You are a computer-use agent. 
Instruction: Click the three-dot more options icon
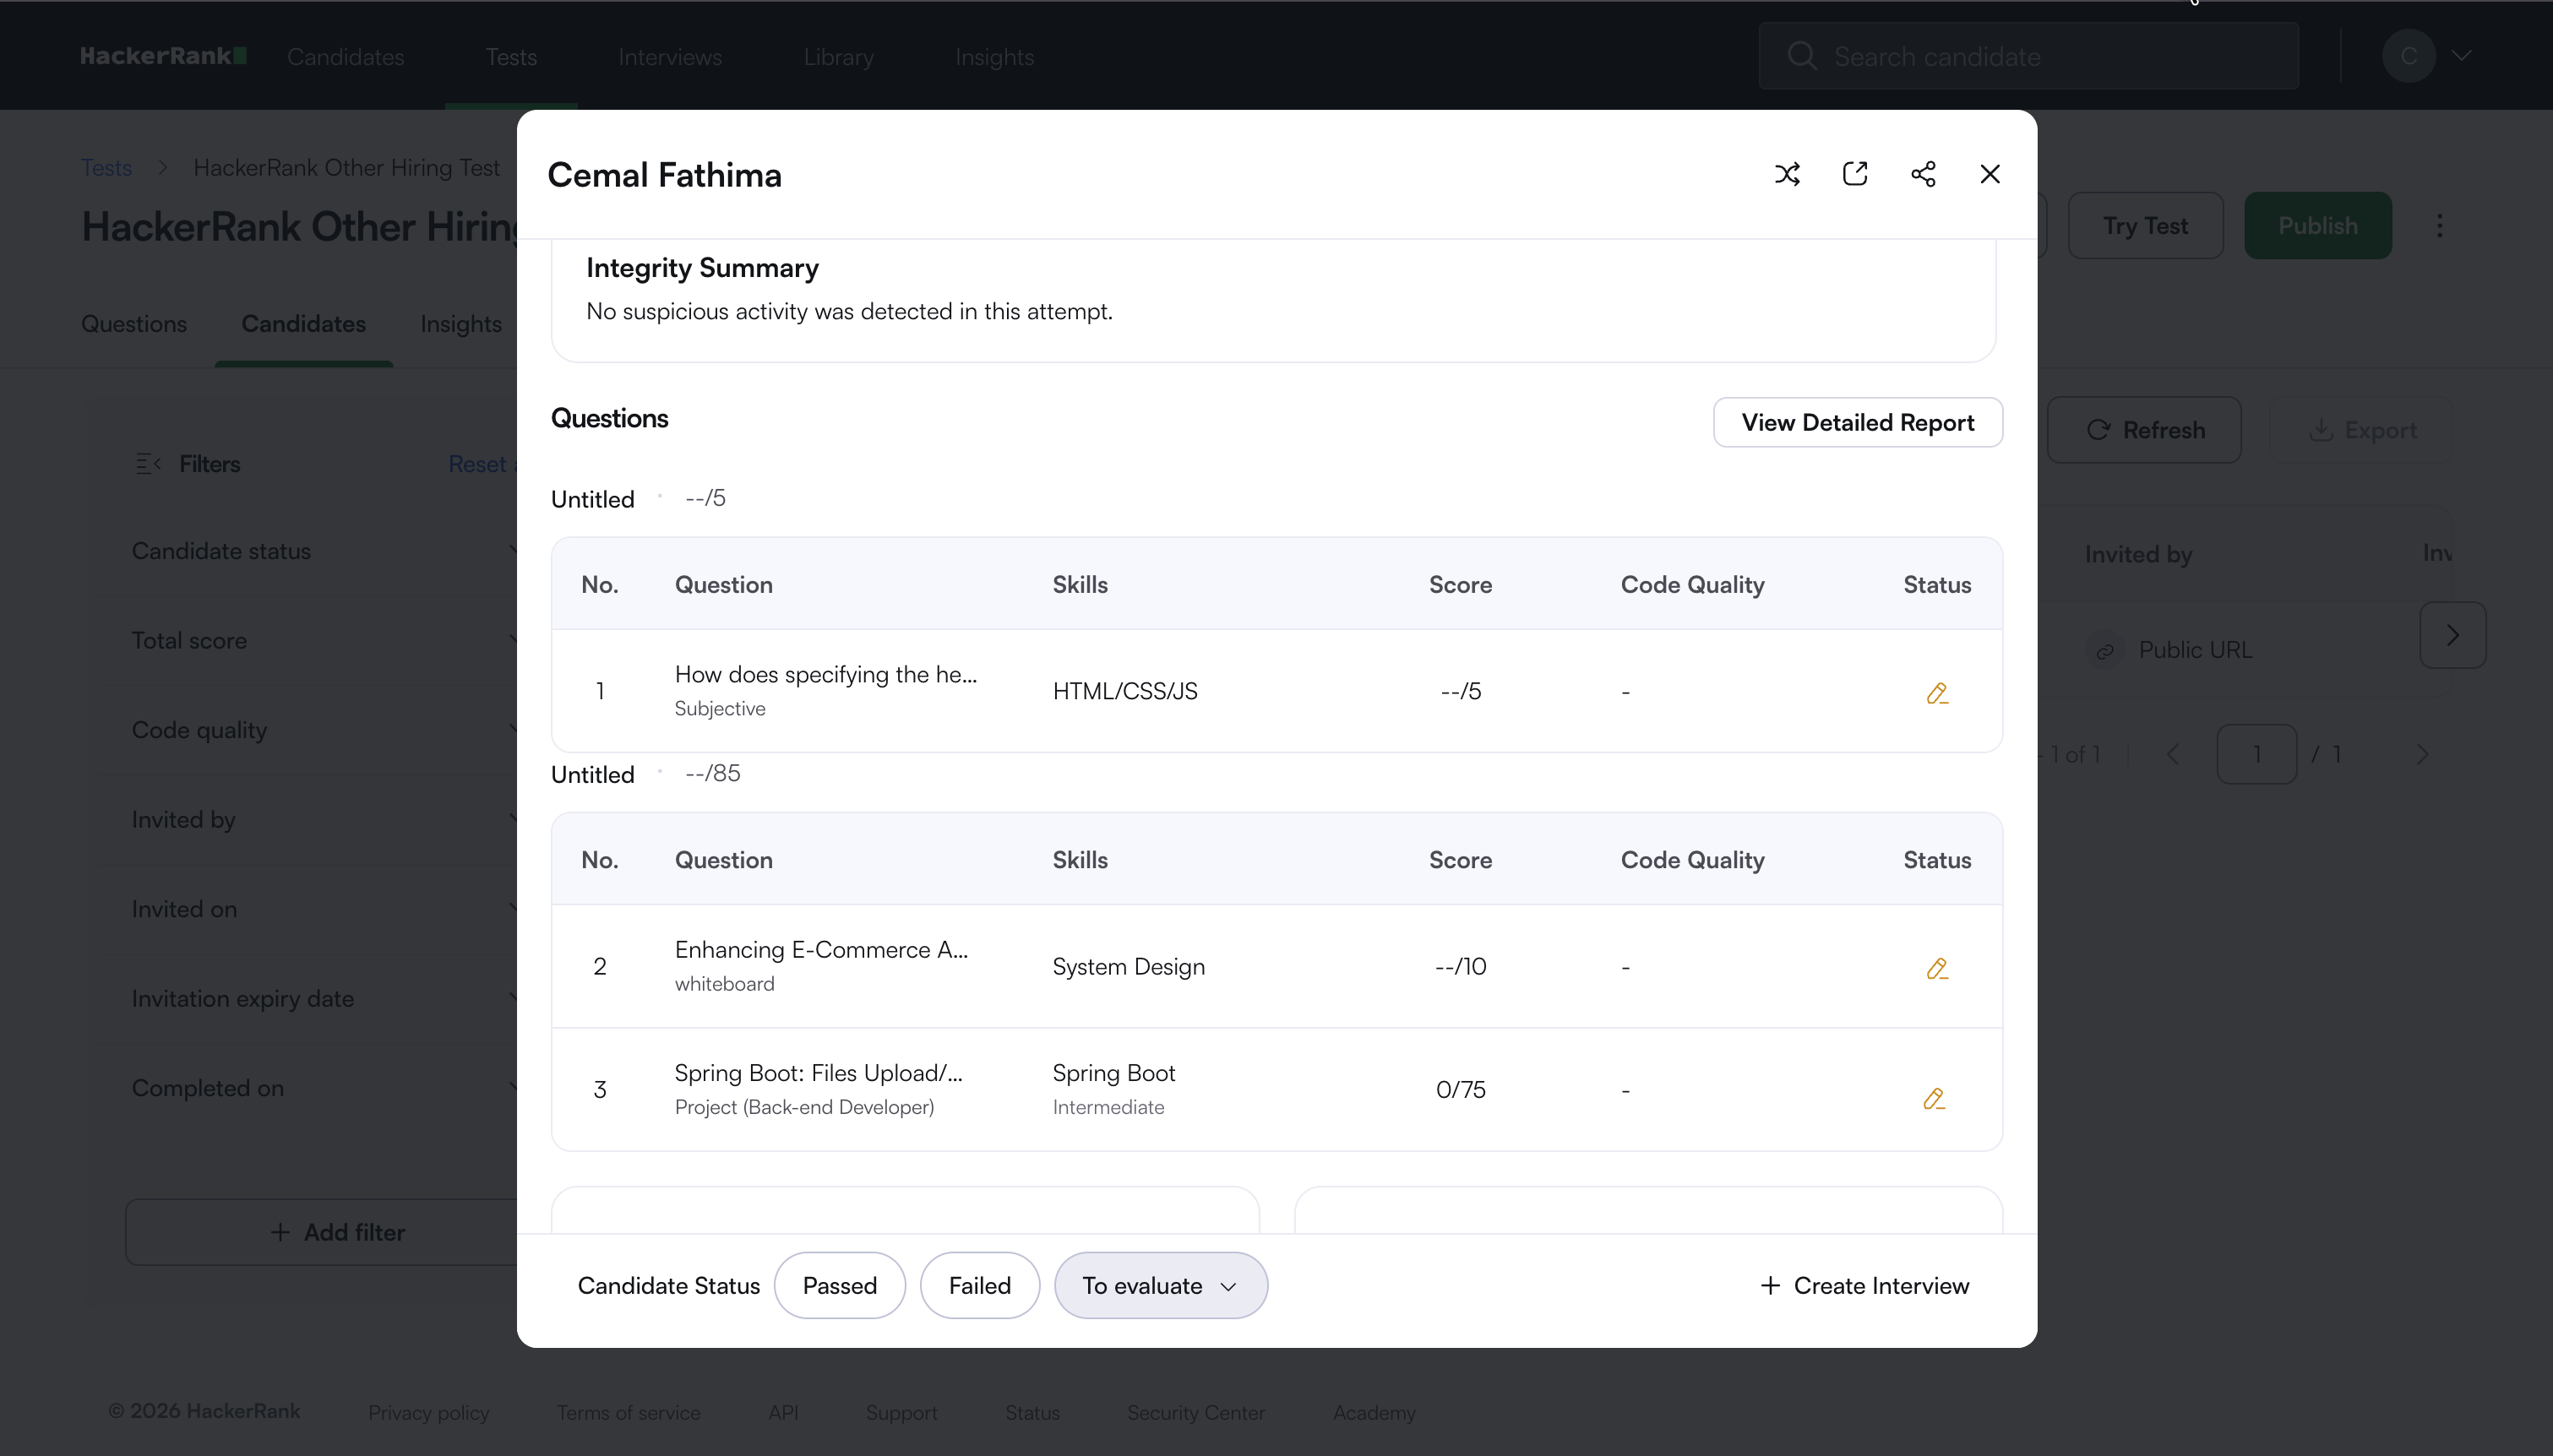point(2439,226)
